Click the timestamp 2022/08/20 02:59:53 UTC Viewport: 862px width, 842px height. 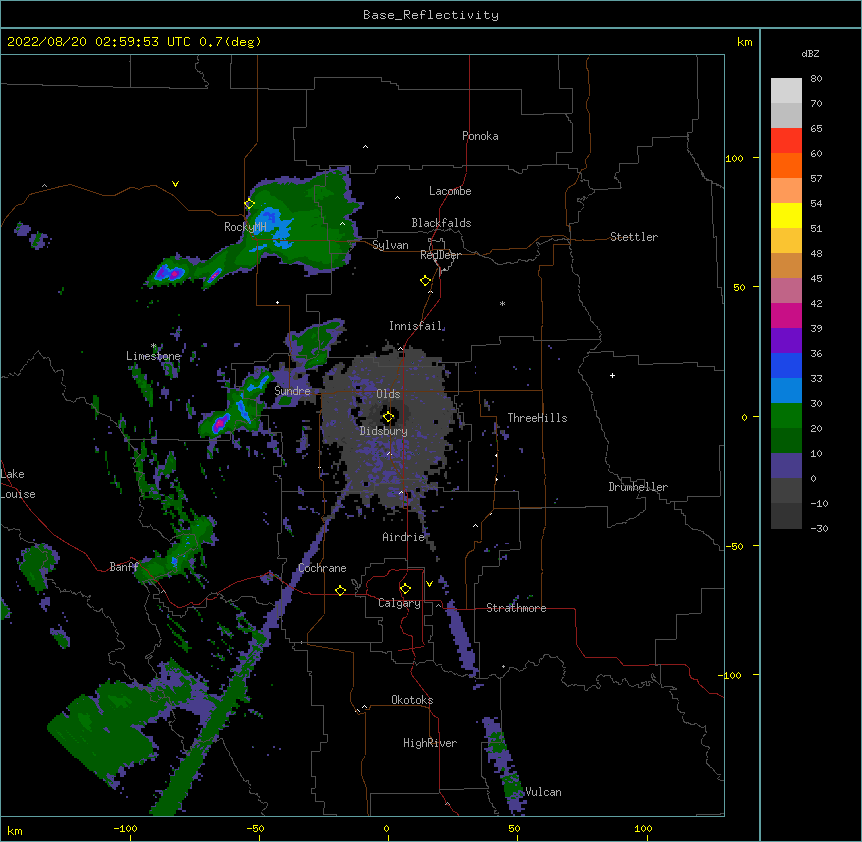(x=99, y=42)
